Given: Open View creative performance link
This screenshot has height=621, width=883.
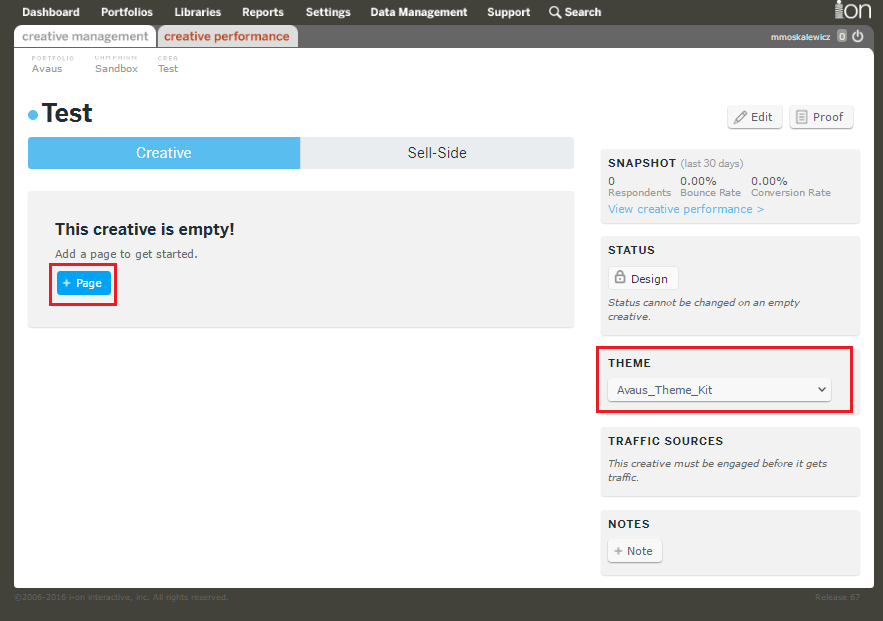Looking at the screenshot, I should click(686, 209).
